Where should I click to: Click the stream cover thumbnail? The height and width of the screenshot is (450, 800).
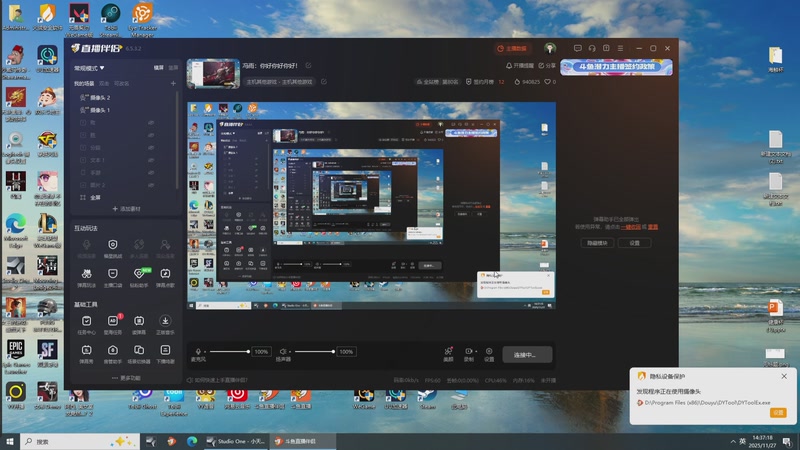(213, 73)
